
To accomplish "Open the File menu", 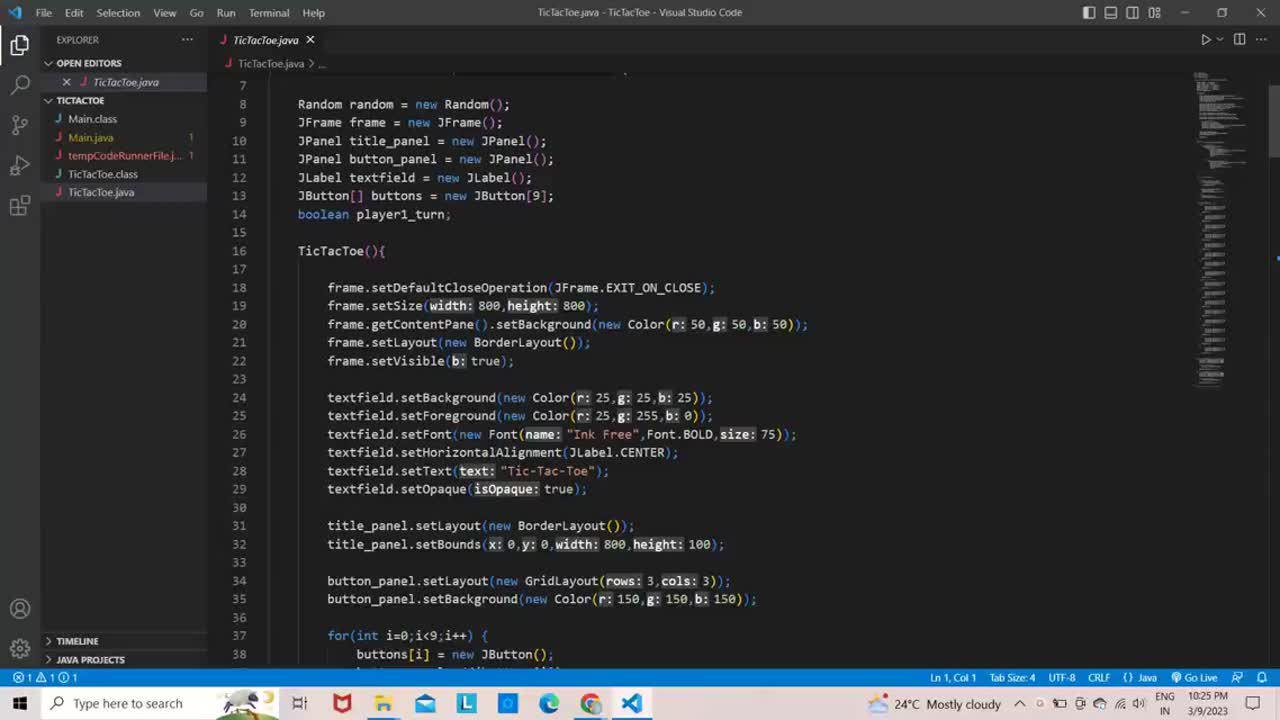I will pyautogui.click(x=44, y=13).
